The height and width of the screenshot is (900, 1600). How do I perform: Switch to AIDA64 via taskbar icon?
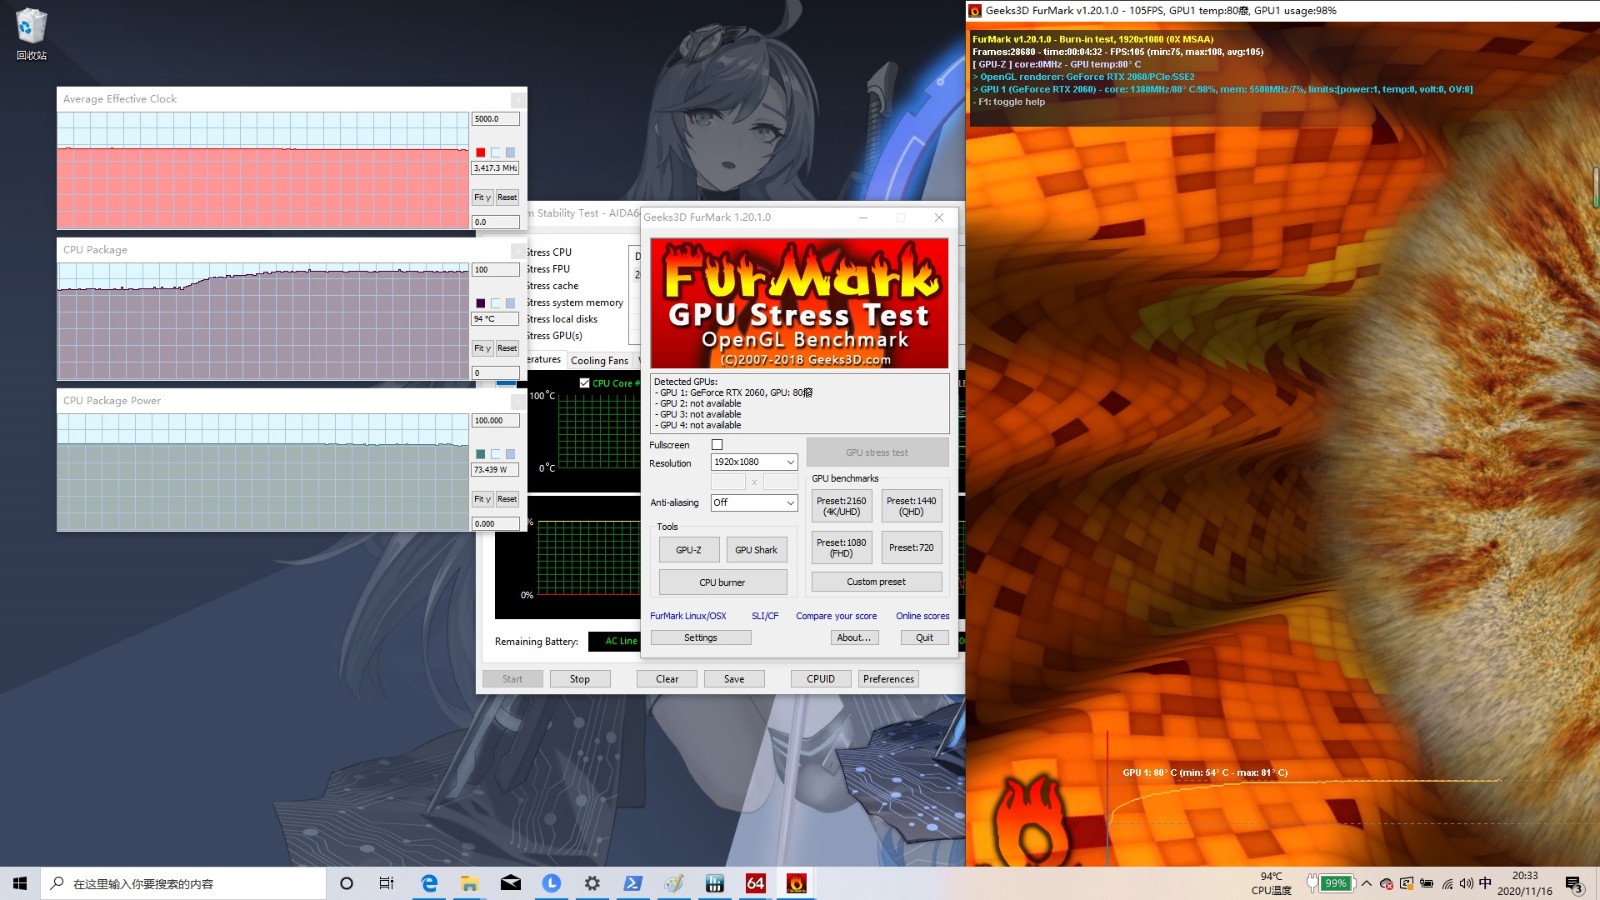[x=756, y=883]
